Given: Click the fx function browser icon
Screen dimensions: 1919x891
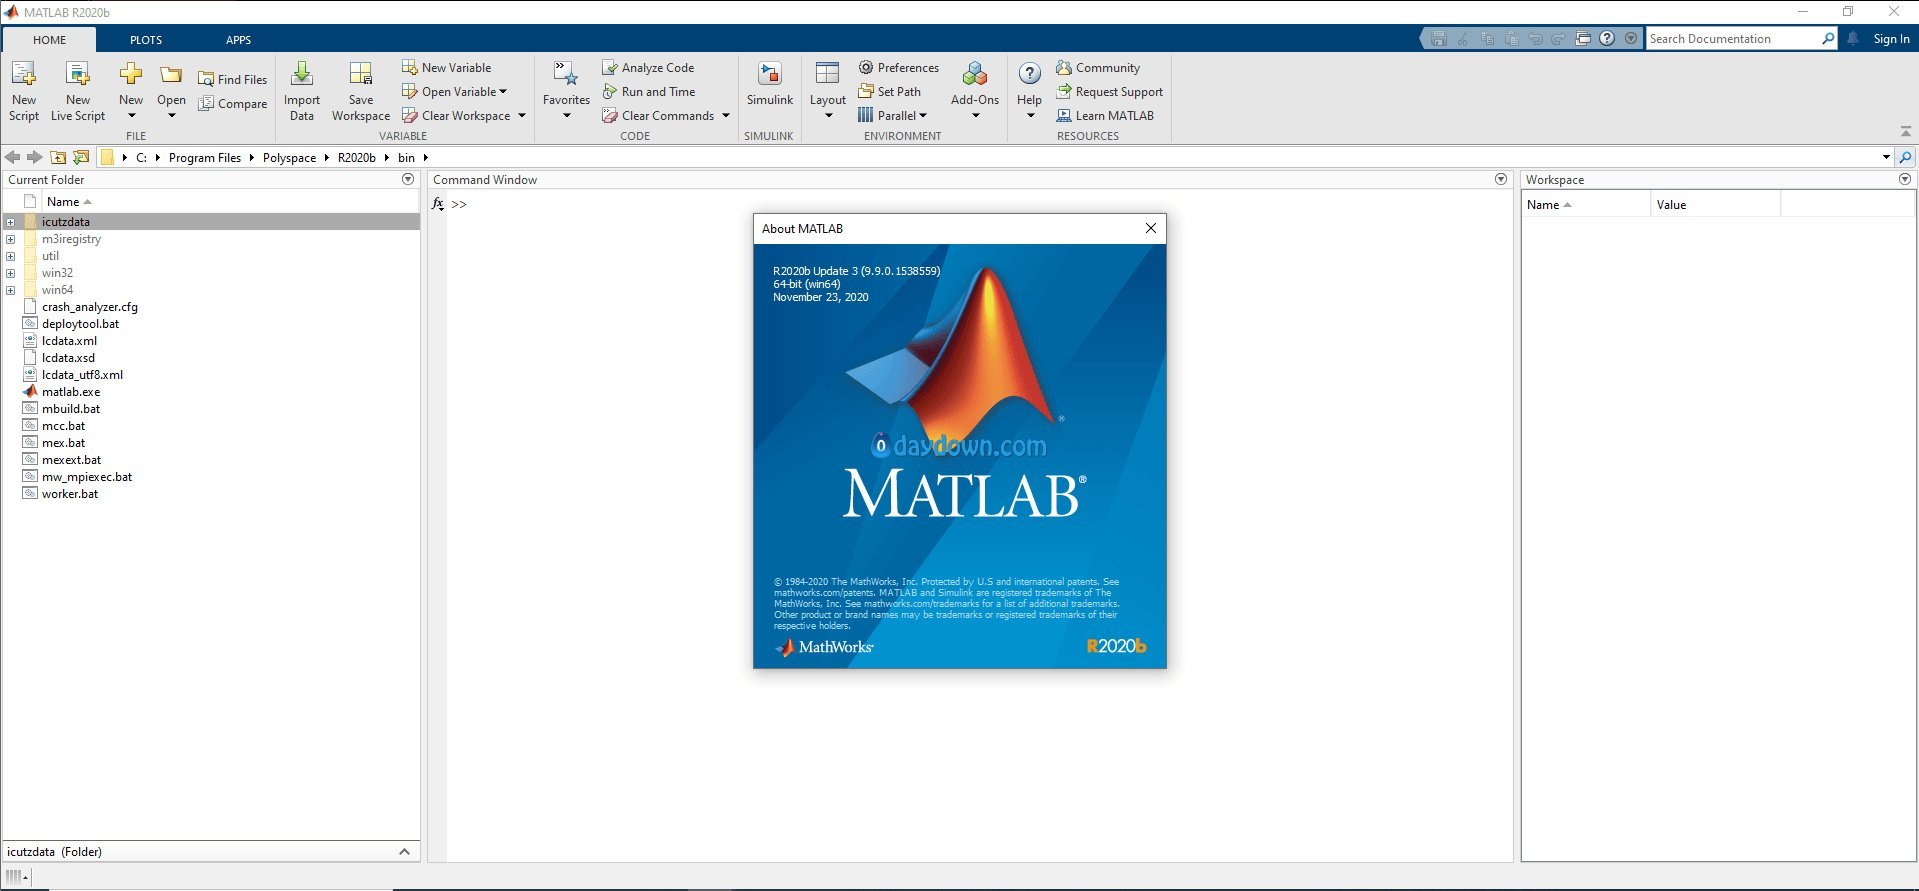Looking at the screenshot, I should (x=438, y=203).
